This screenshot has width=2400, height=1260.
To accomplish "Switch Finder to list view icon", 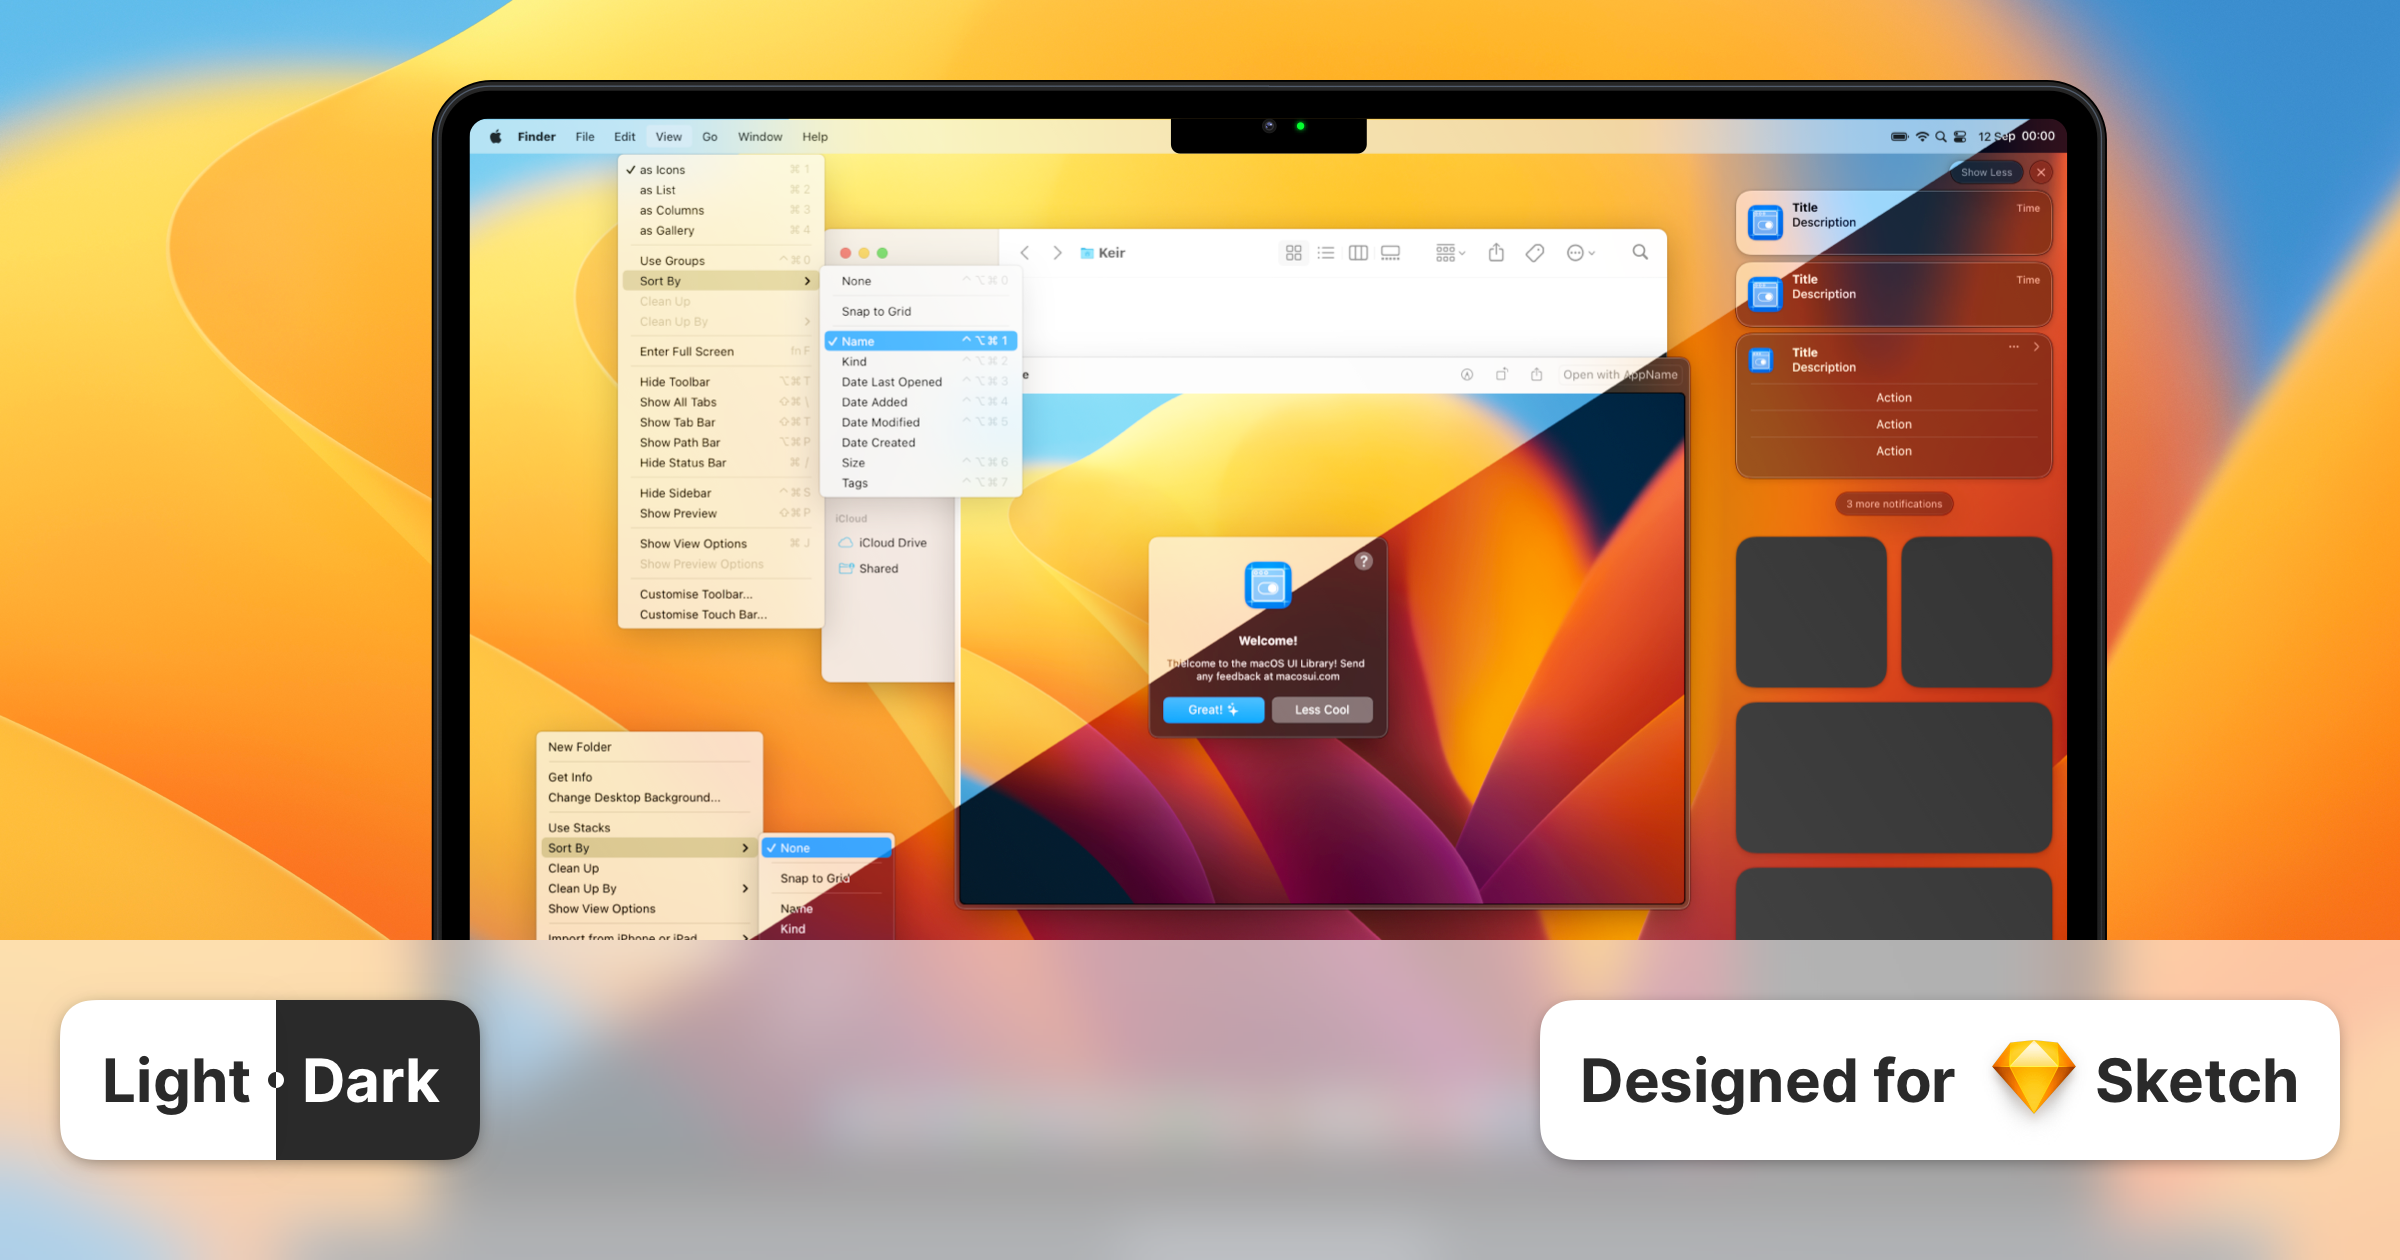I will pyautogui.click(x=1326, y=253).
